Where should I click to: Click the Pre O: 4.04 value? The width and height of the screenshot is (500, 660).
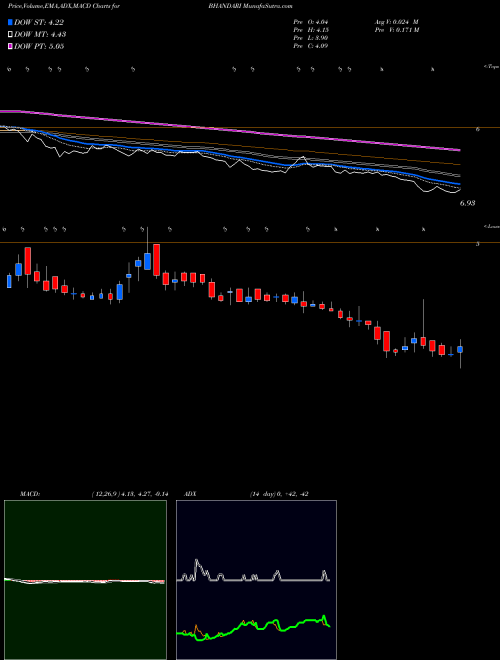pos(311,22)
